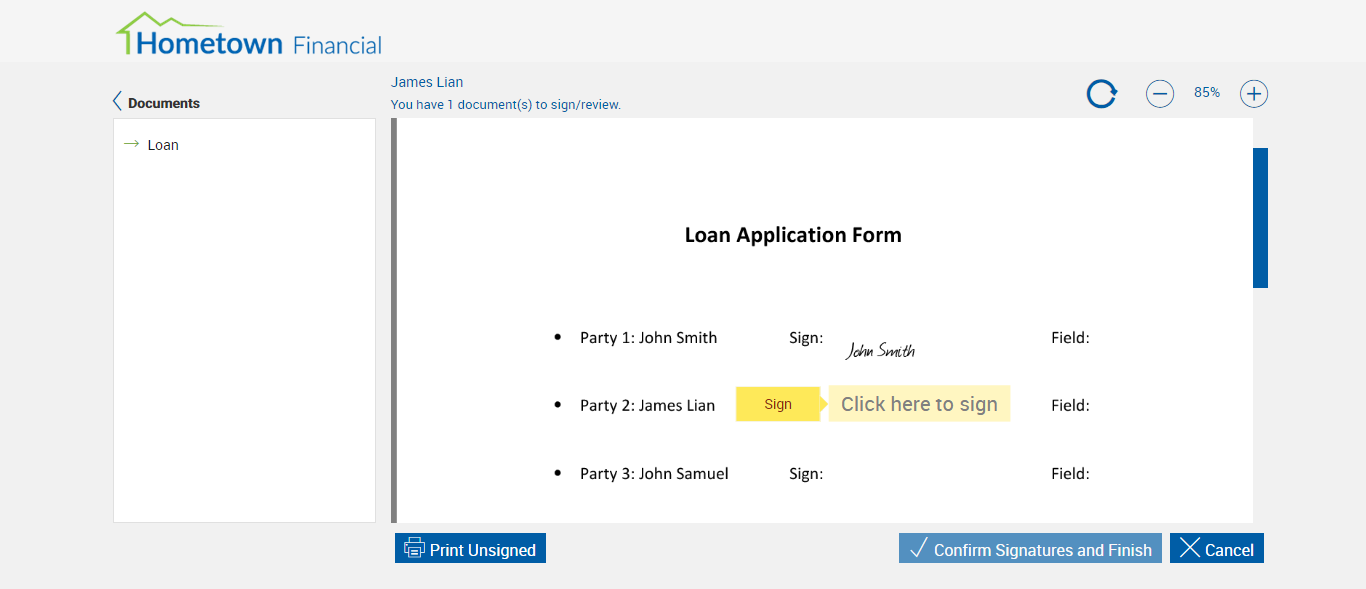Click the Party 3: John Samuel entry
The width and height of the screenshot is (1366, 589).
pyautogui.click(x=654, y=474)
